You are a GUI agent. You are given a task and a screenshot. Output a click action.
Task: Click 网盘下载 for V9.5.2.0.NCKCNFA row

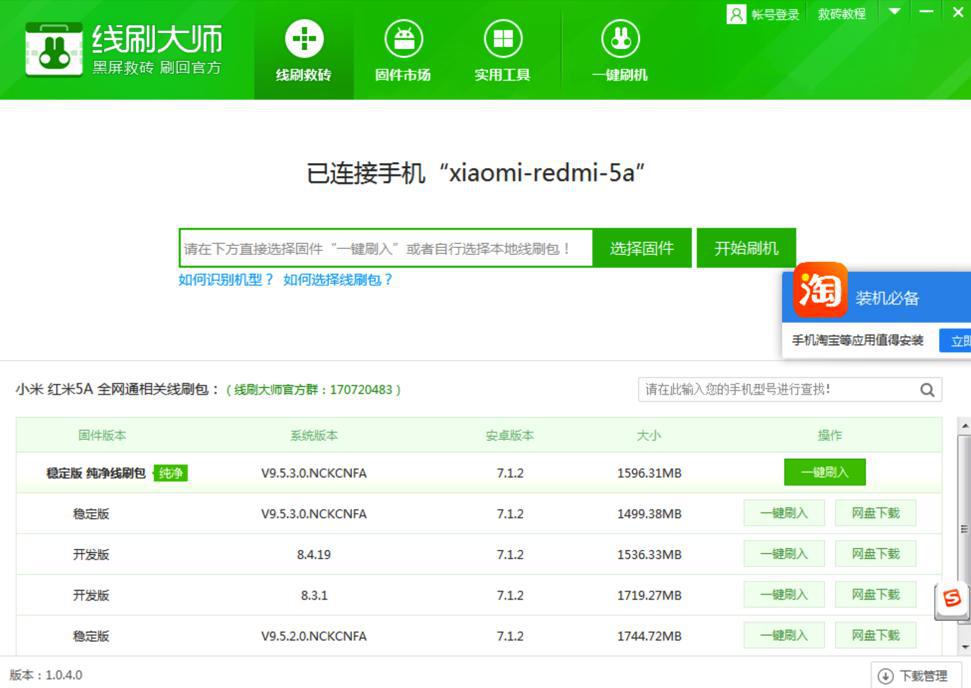(x=876, y=635)
